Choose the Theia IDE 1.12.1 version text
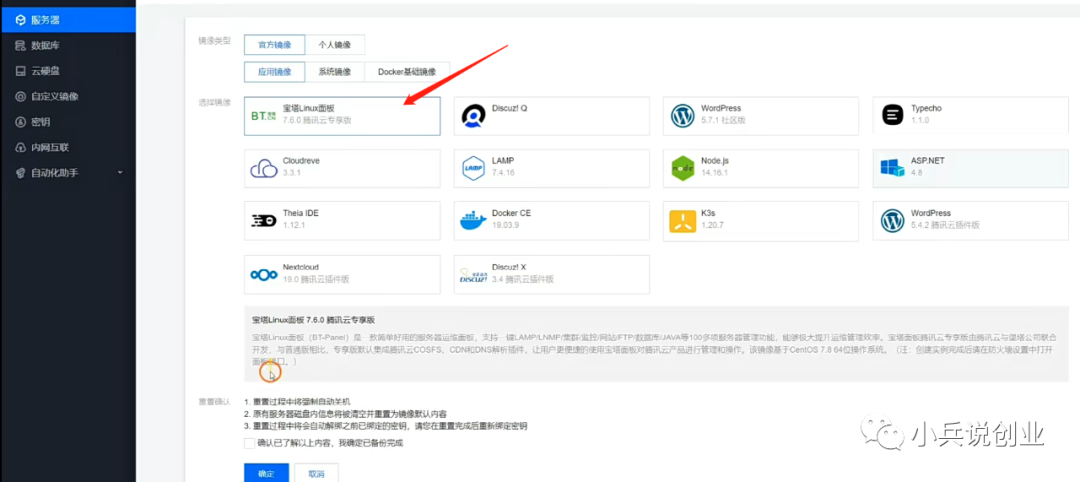This screenshot has height=482, width=1080. pyautogui.click(x=294, y=225)
